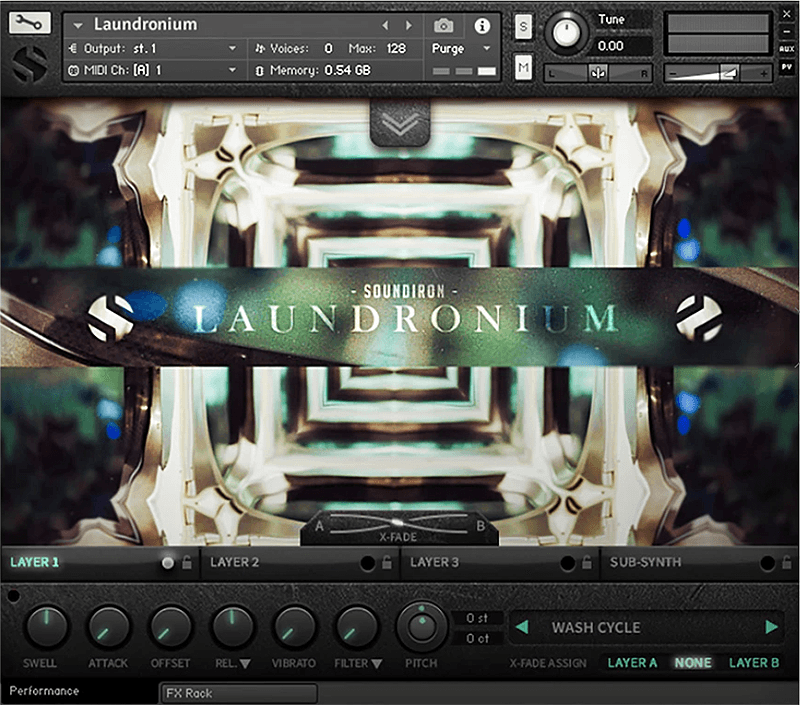Click the Layer 2 lock icon

387,562
